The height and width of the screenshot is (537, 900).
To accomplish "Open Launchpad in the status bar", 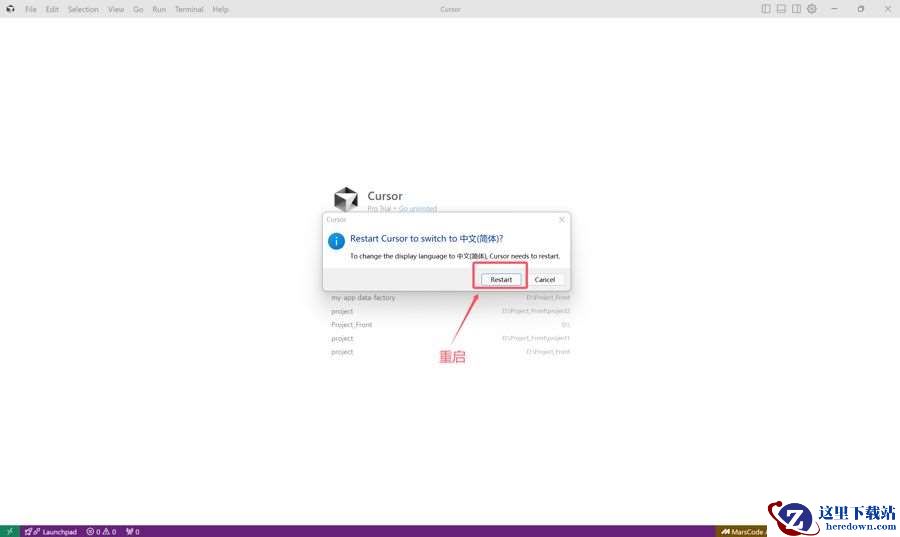I will point(51,531).
